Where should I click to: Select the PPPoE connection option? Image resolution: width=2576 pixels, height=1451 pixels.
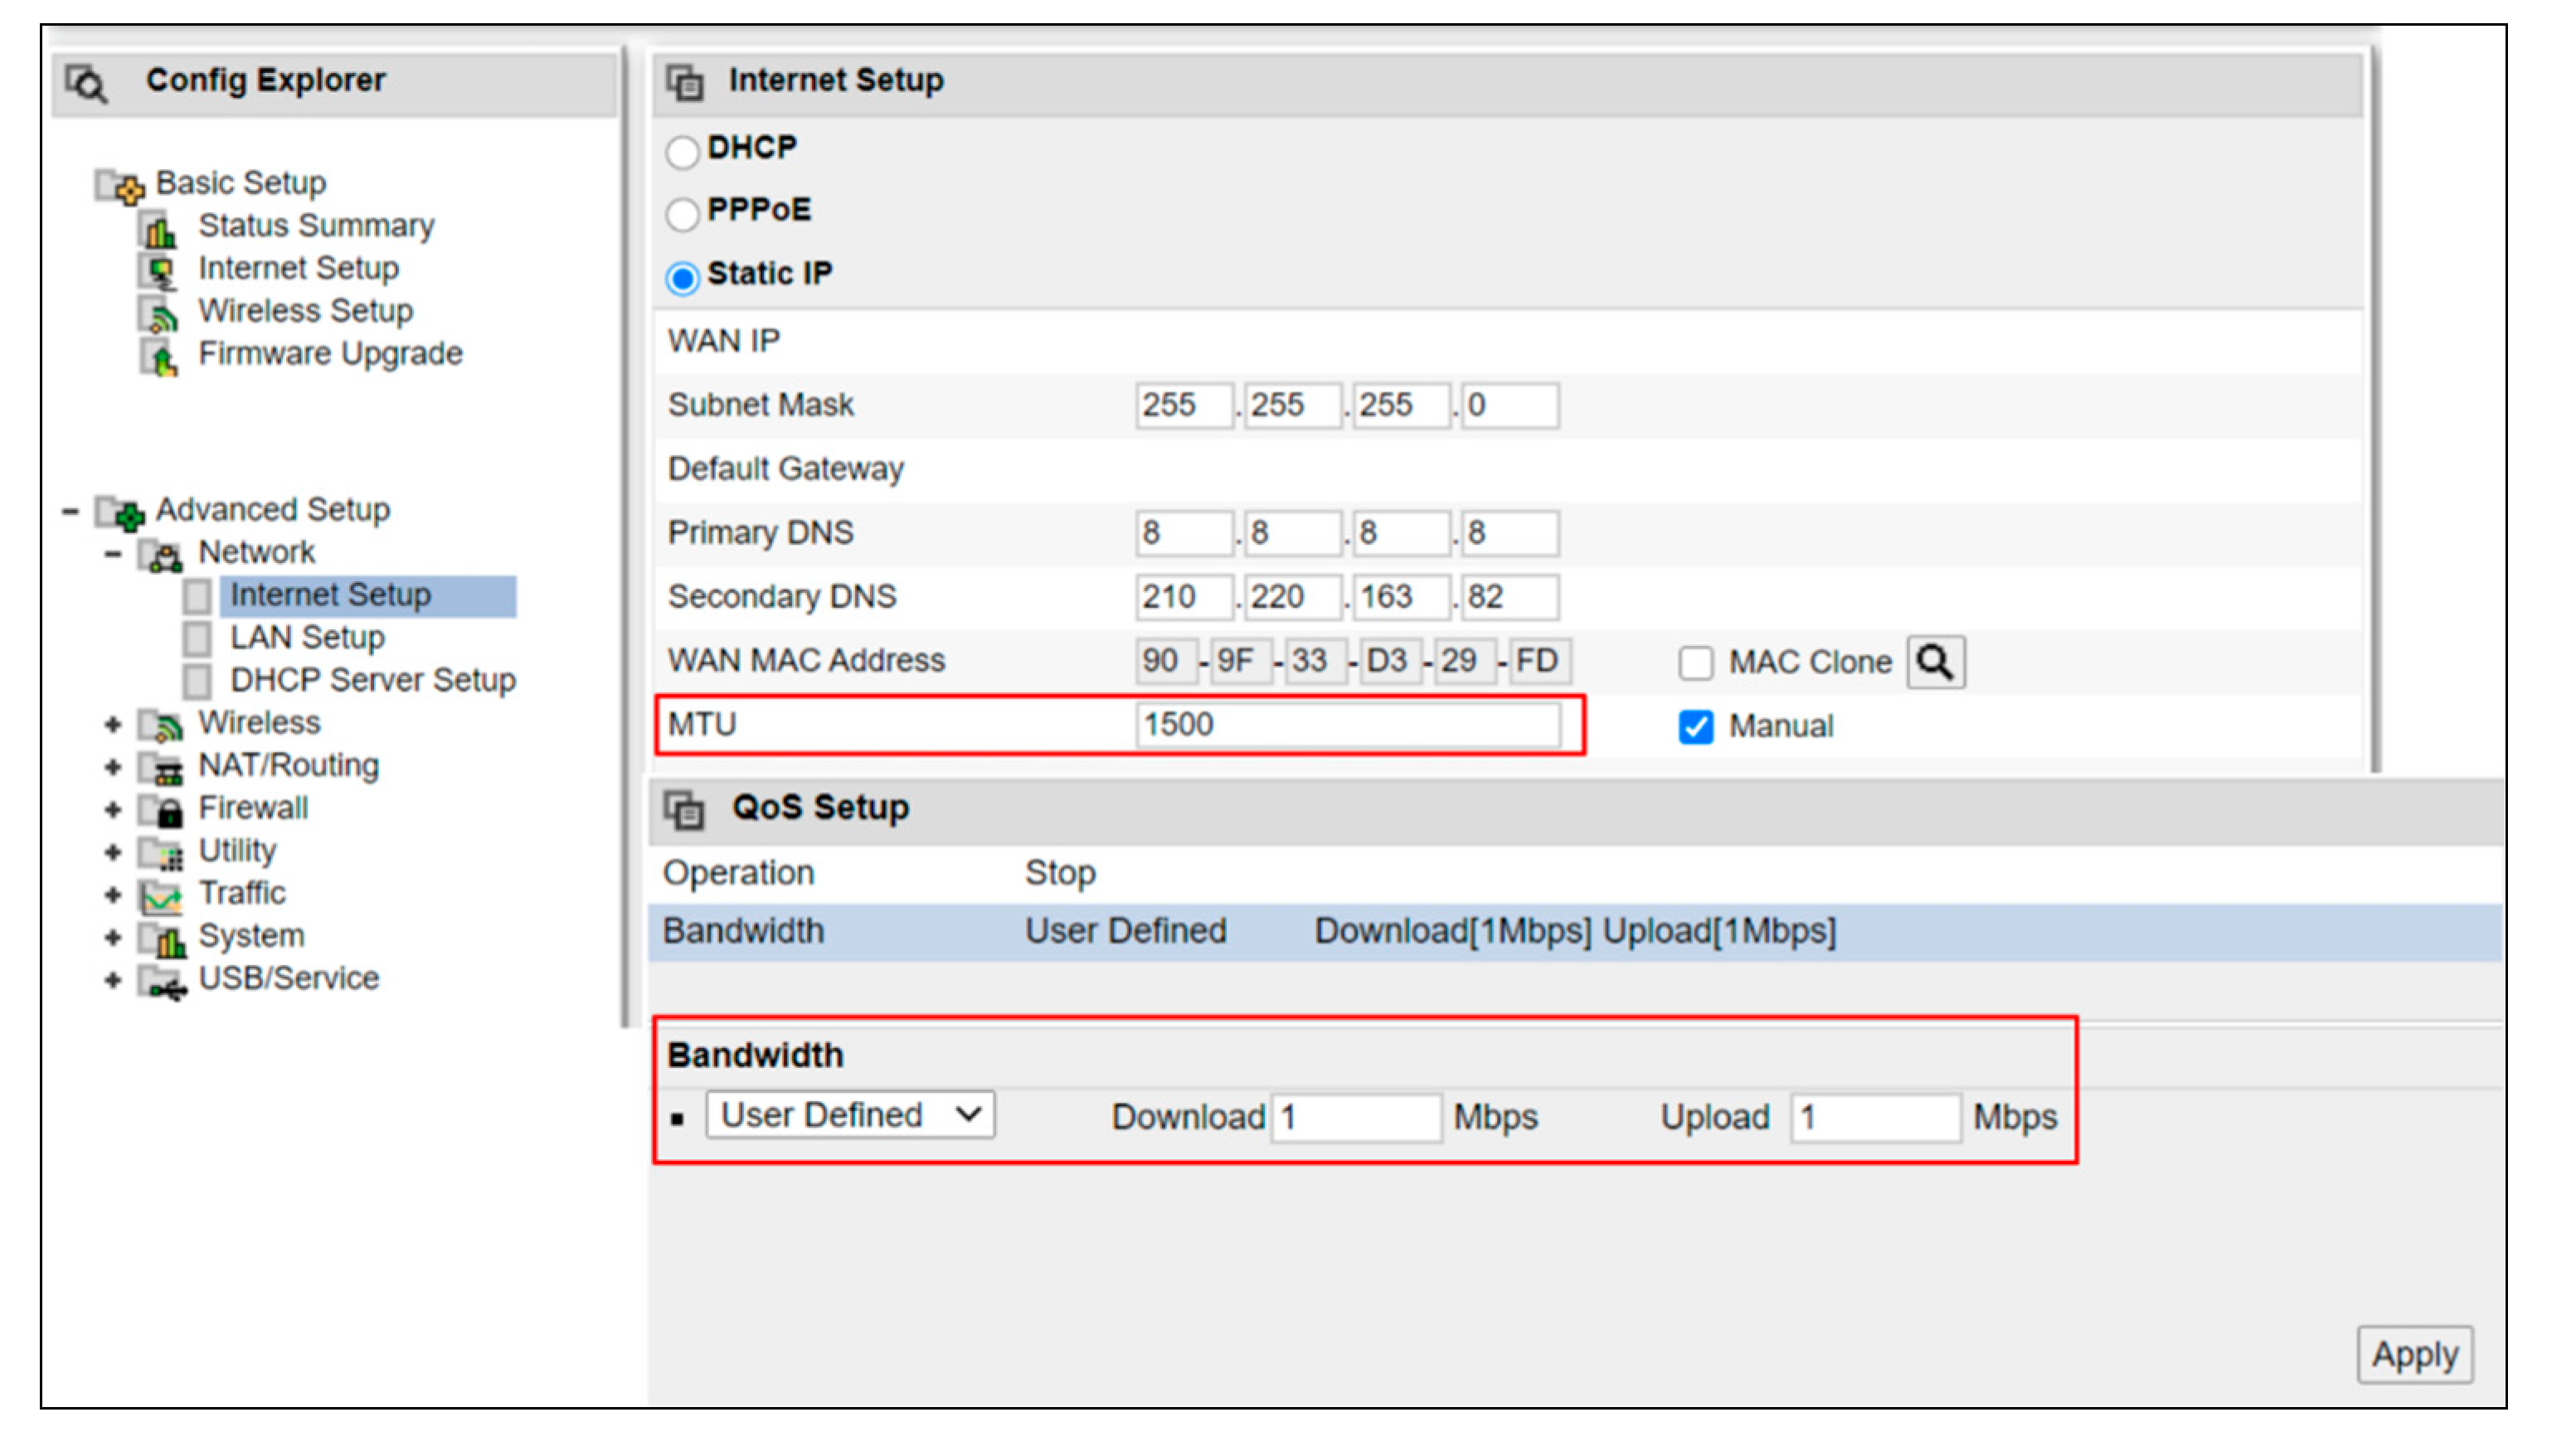pos(682,213)
